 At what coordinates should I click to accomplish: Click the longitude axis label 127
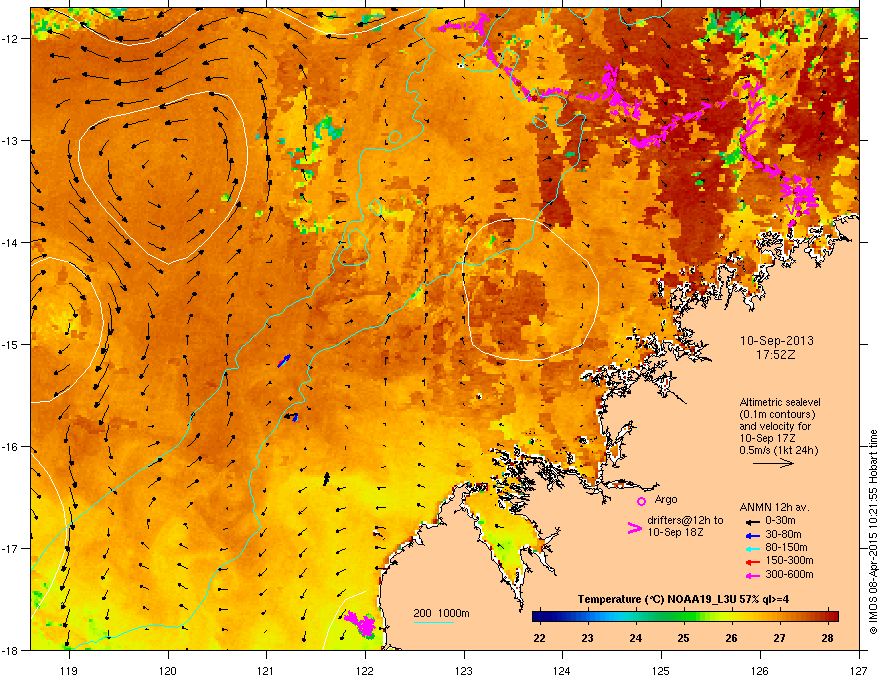[x=859, y=670]
